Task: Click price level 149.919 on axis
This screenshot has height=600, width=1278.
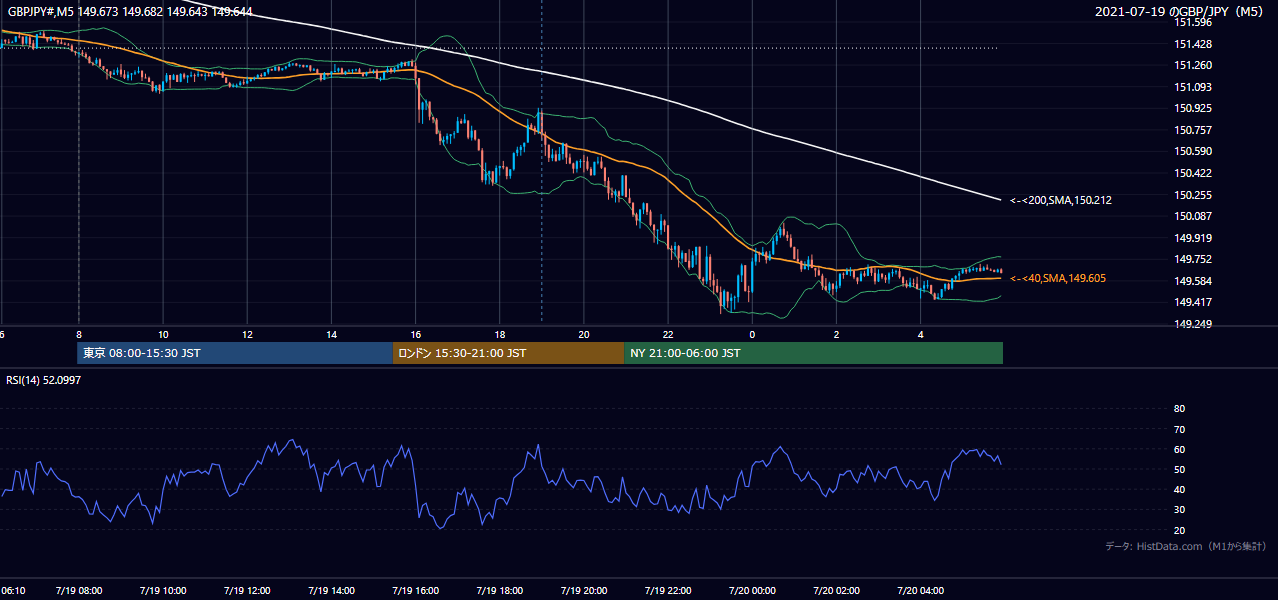Action: (1192, 238)
